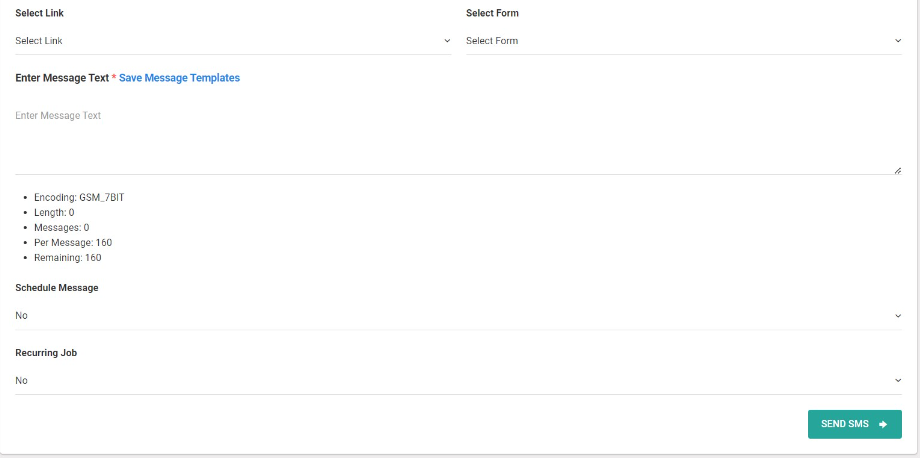Click the bold Select Link label
Image resolution: width=920 pixels, height=458 pixels.
click(39, 13)
